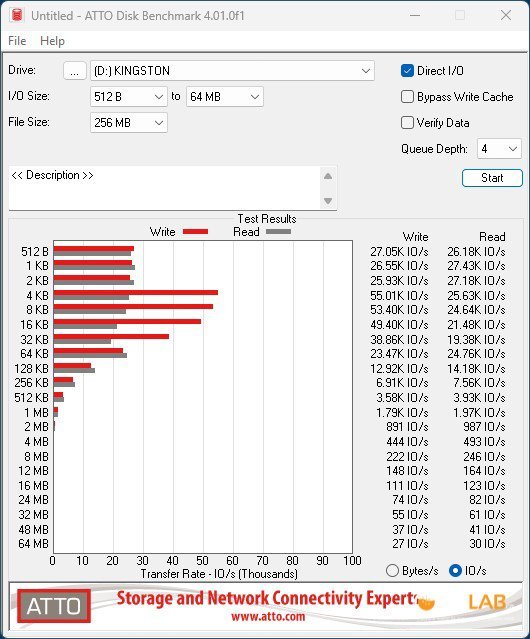The image size is (530, 639).
Task: Click the write value "55.01K IO/s"
Action: coord(399,295)
